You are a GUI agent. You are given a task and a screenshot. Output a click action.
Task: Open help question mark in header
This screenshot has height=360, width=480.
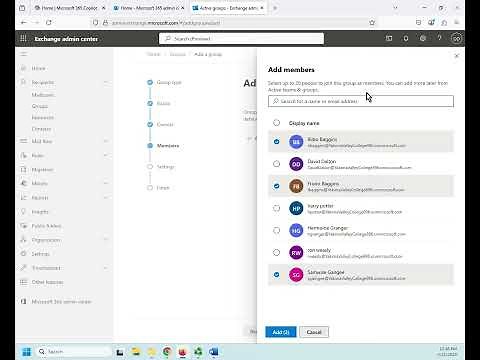point(440,38)
